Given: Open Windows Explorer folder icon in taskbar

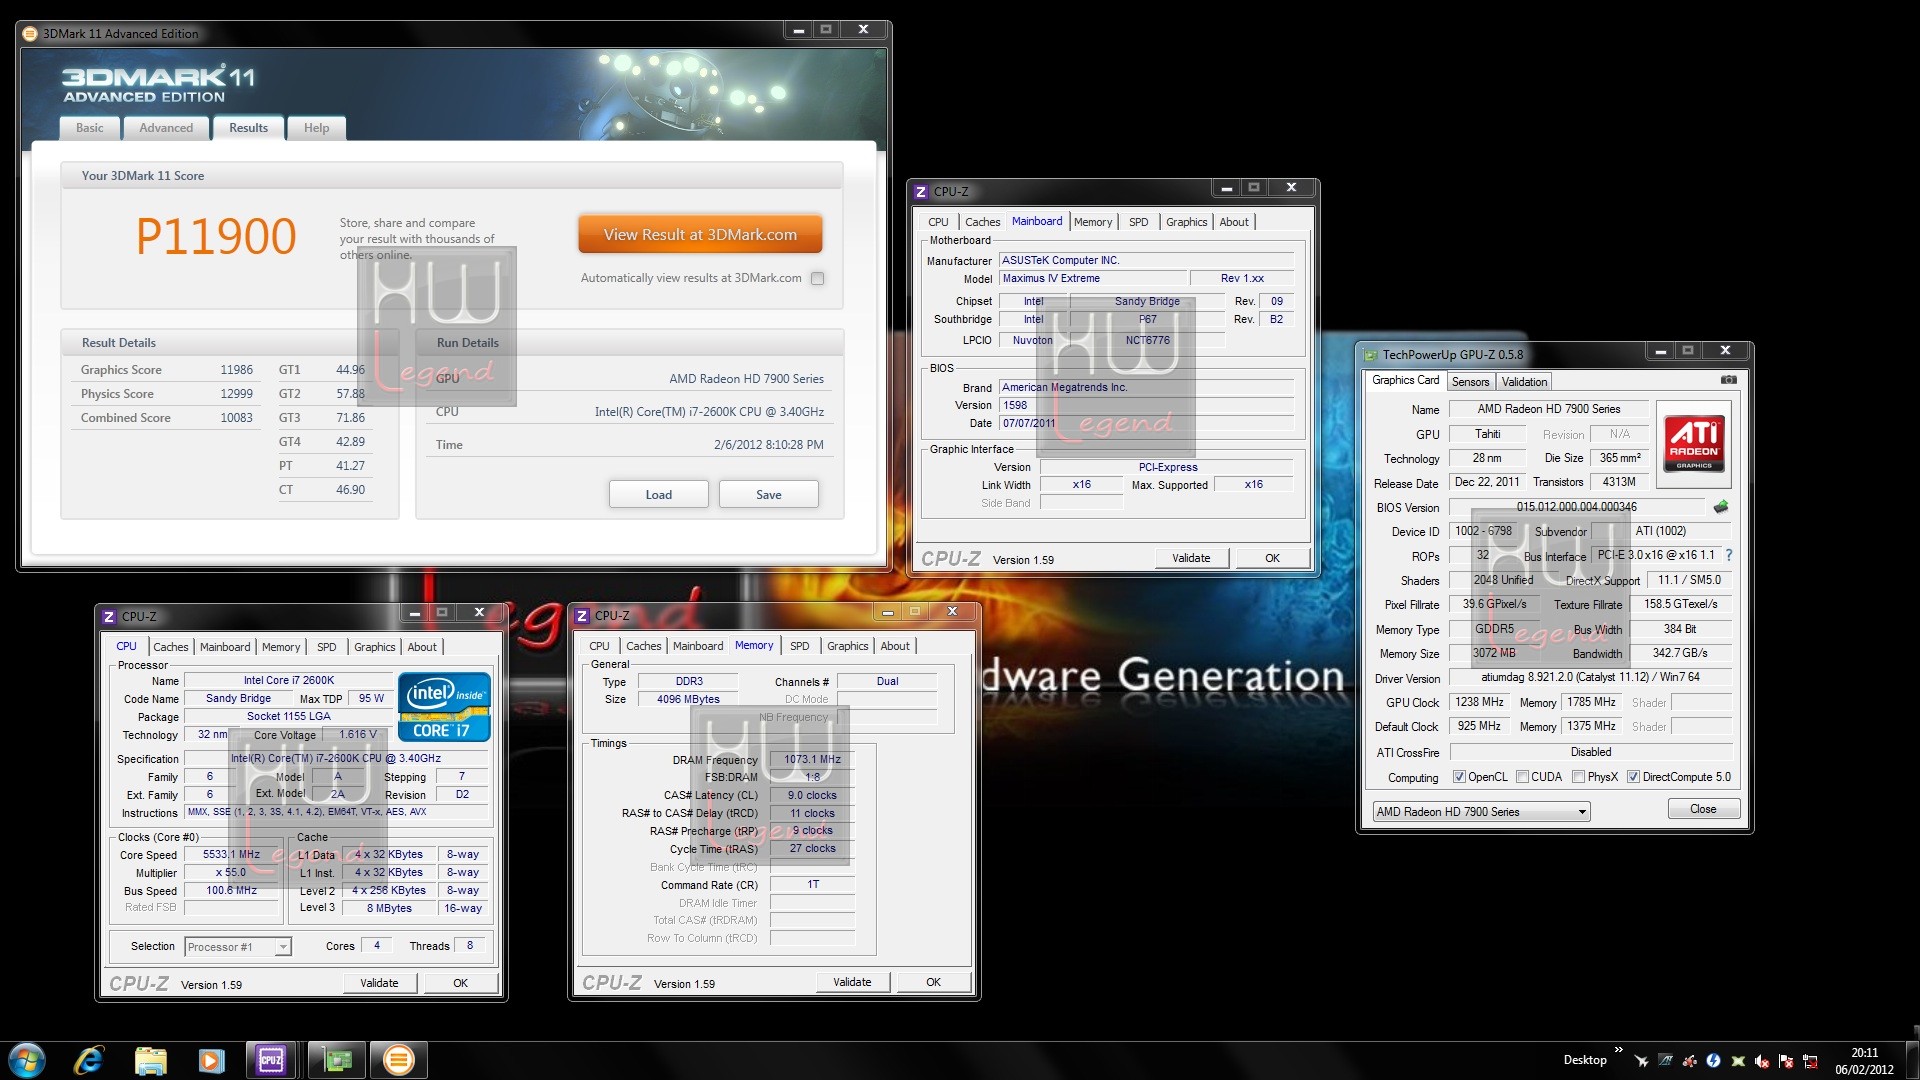Looking at the screenshot, I should (150, 1060).
